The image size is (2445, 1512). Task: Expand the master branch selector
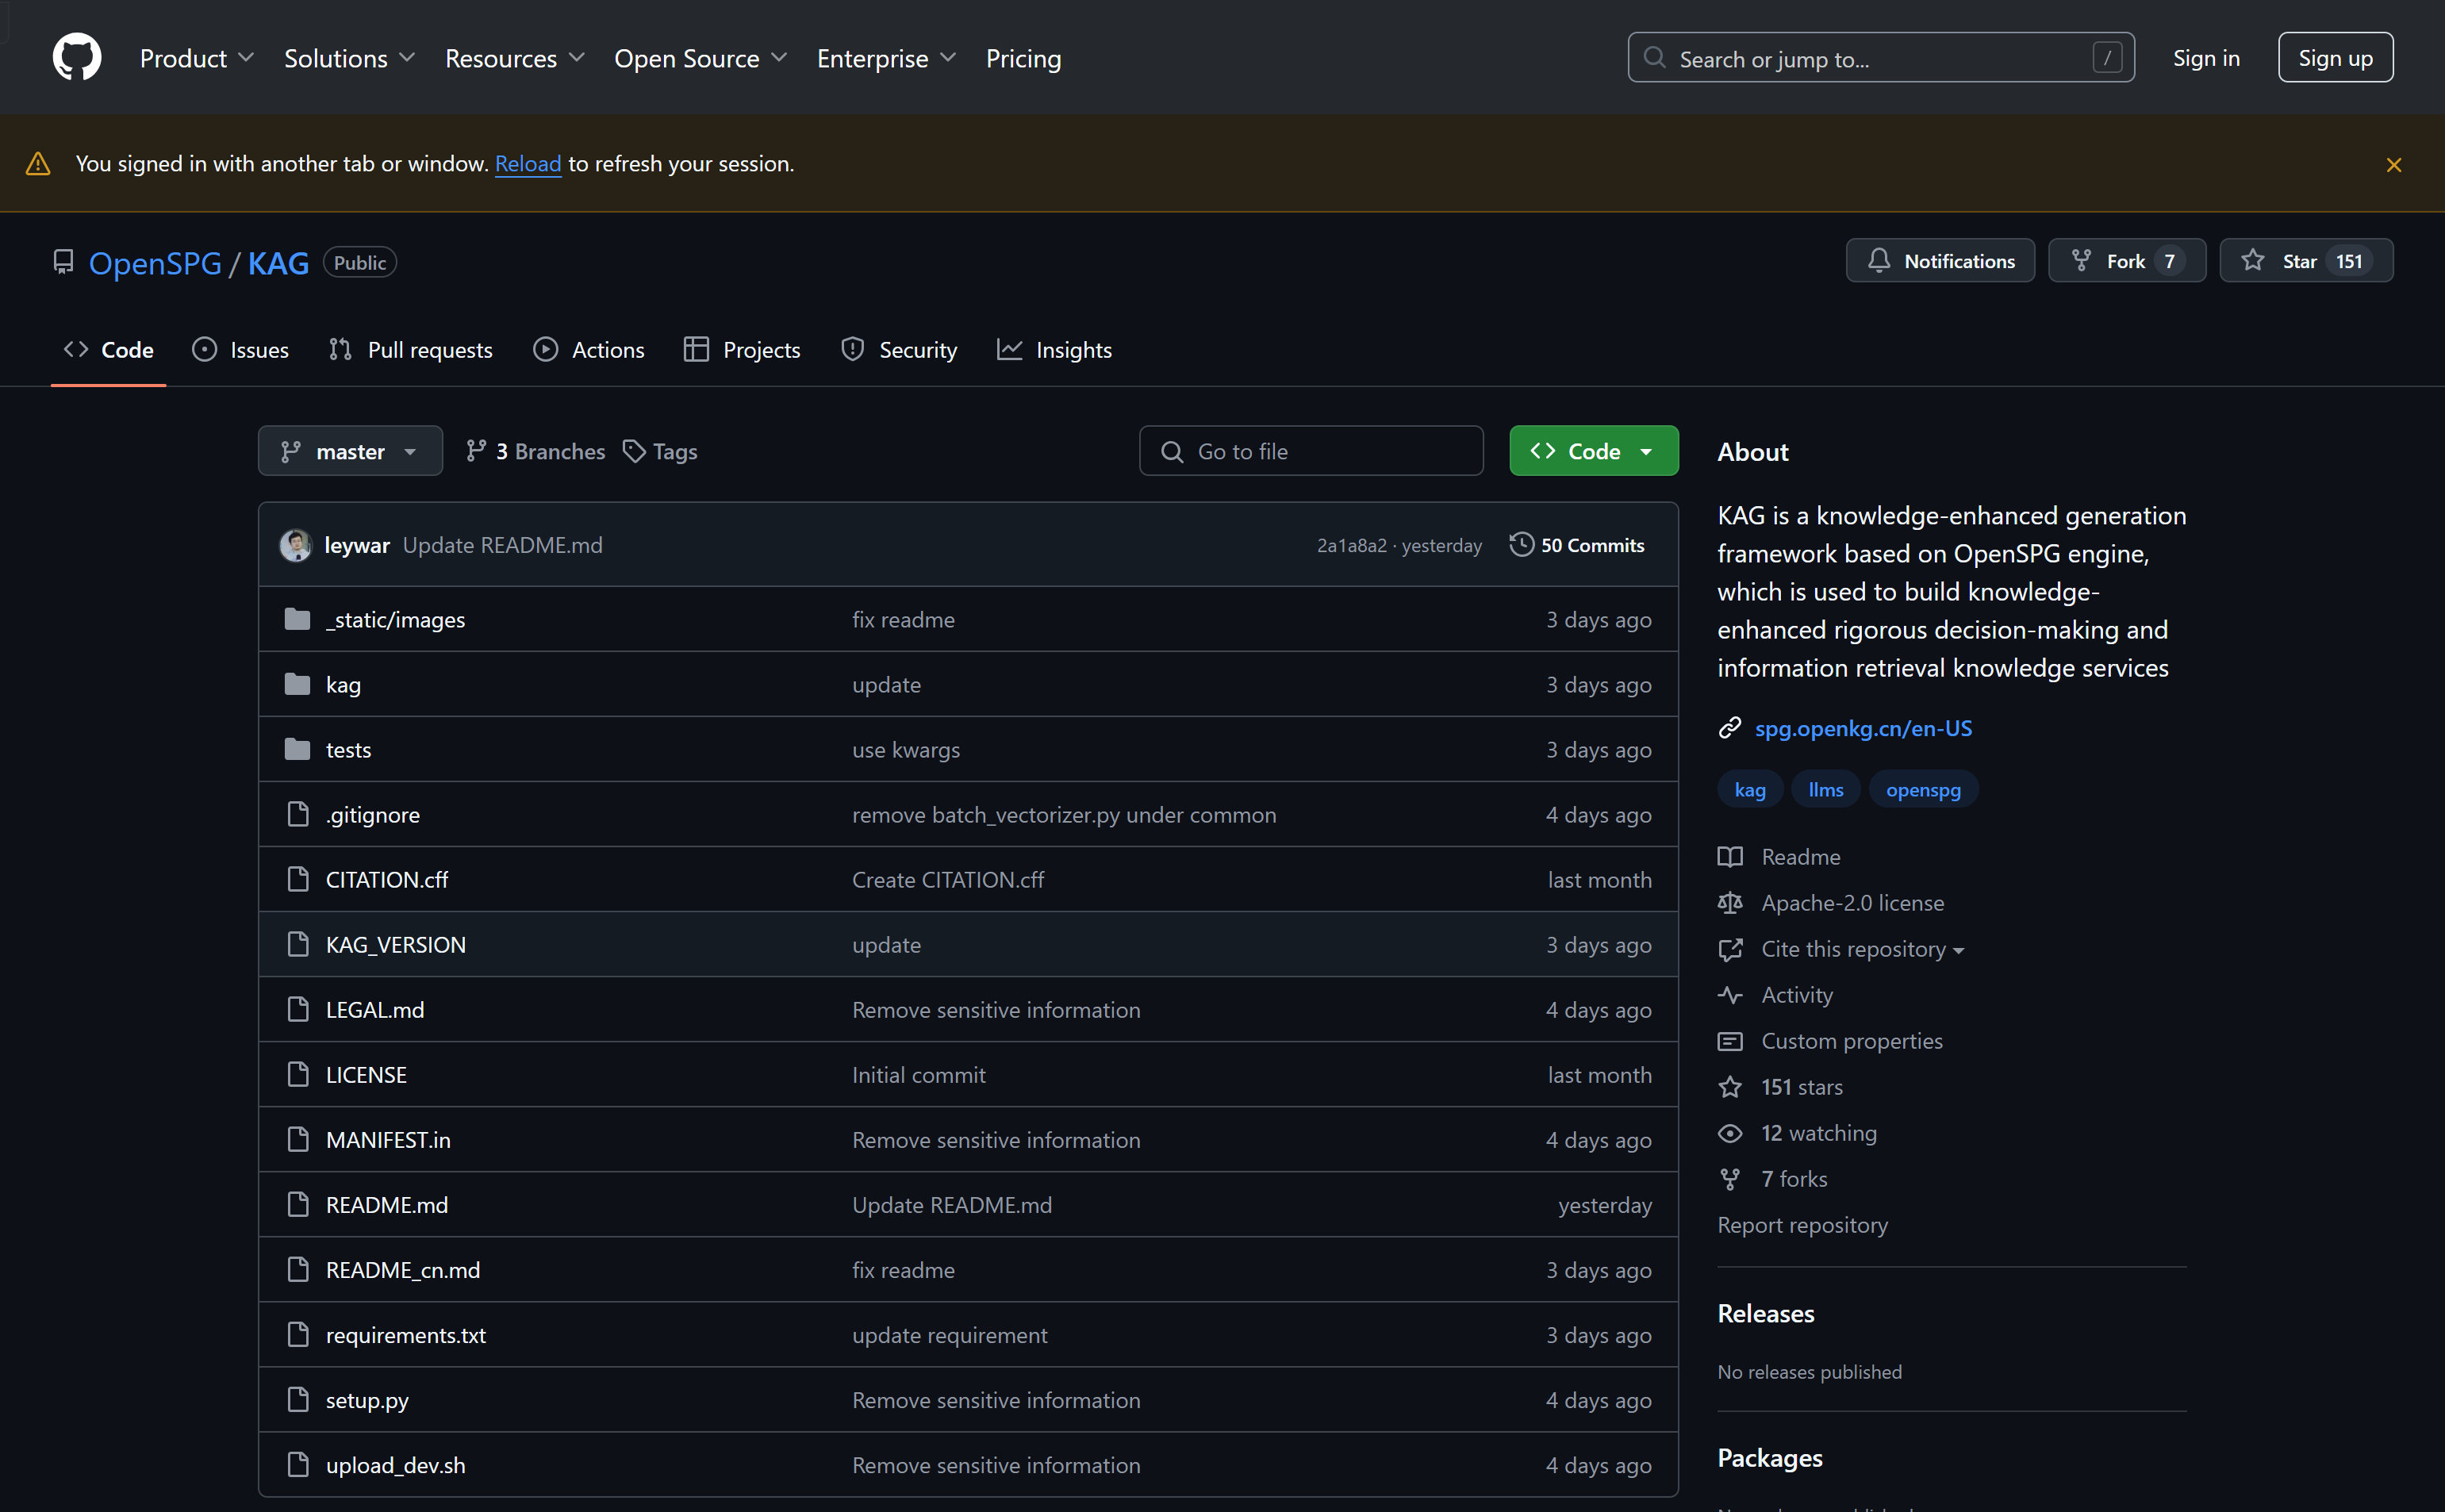click(x=350, y=452)
